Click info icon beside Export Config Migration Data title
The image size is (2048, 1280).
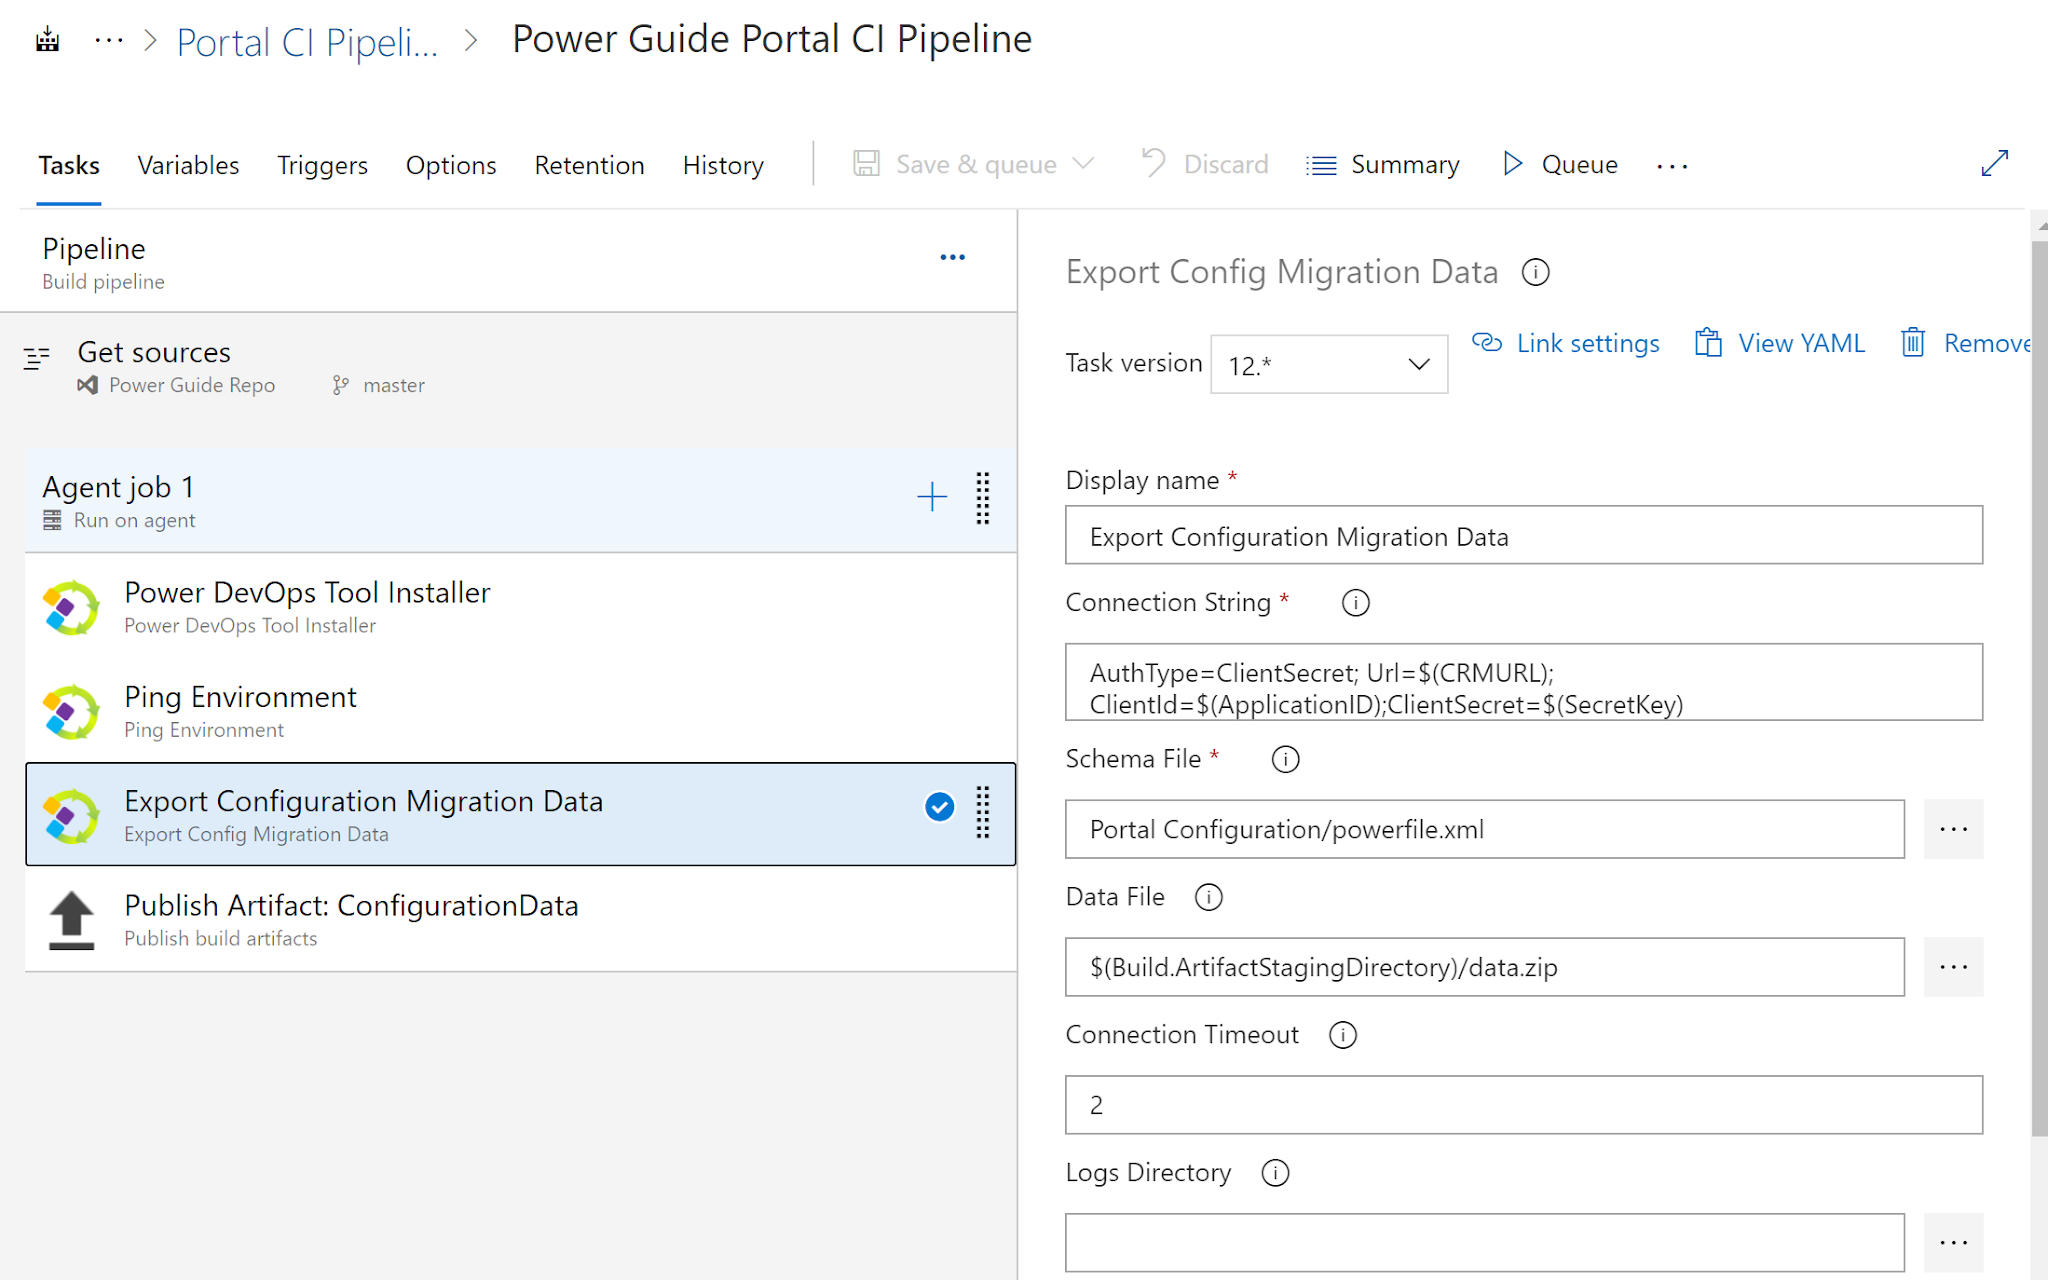(x=1535, y=272)
